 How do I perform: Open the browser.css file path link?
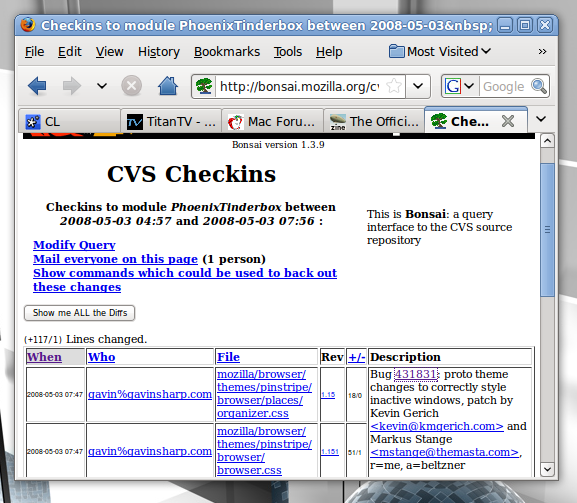264,451
